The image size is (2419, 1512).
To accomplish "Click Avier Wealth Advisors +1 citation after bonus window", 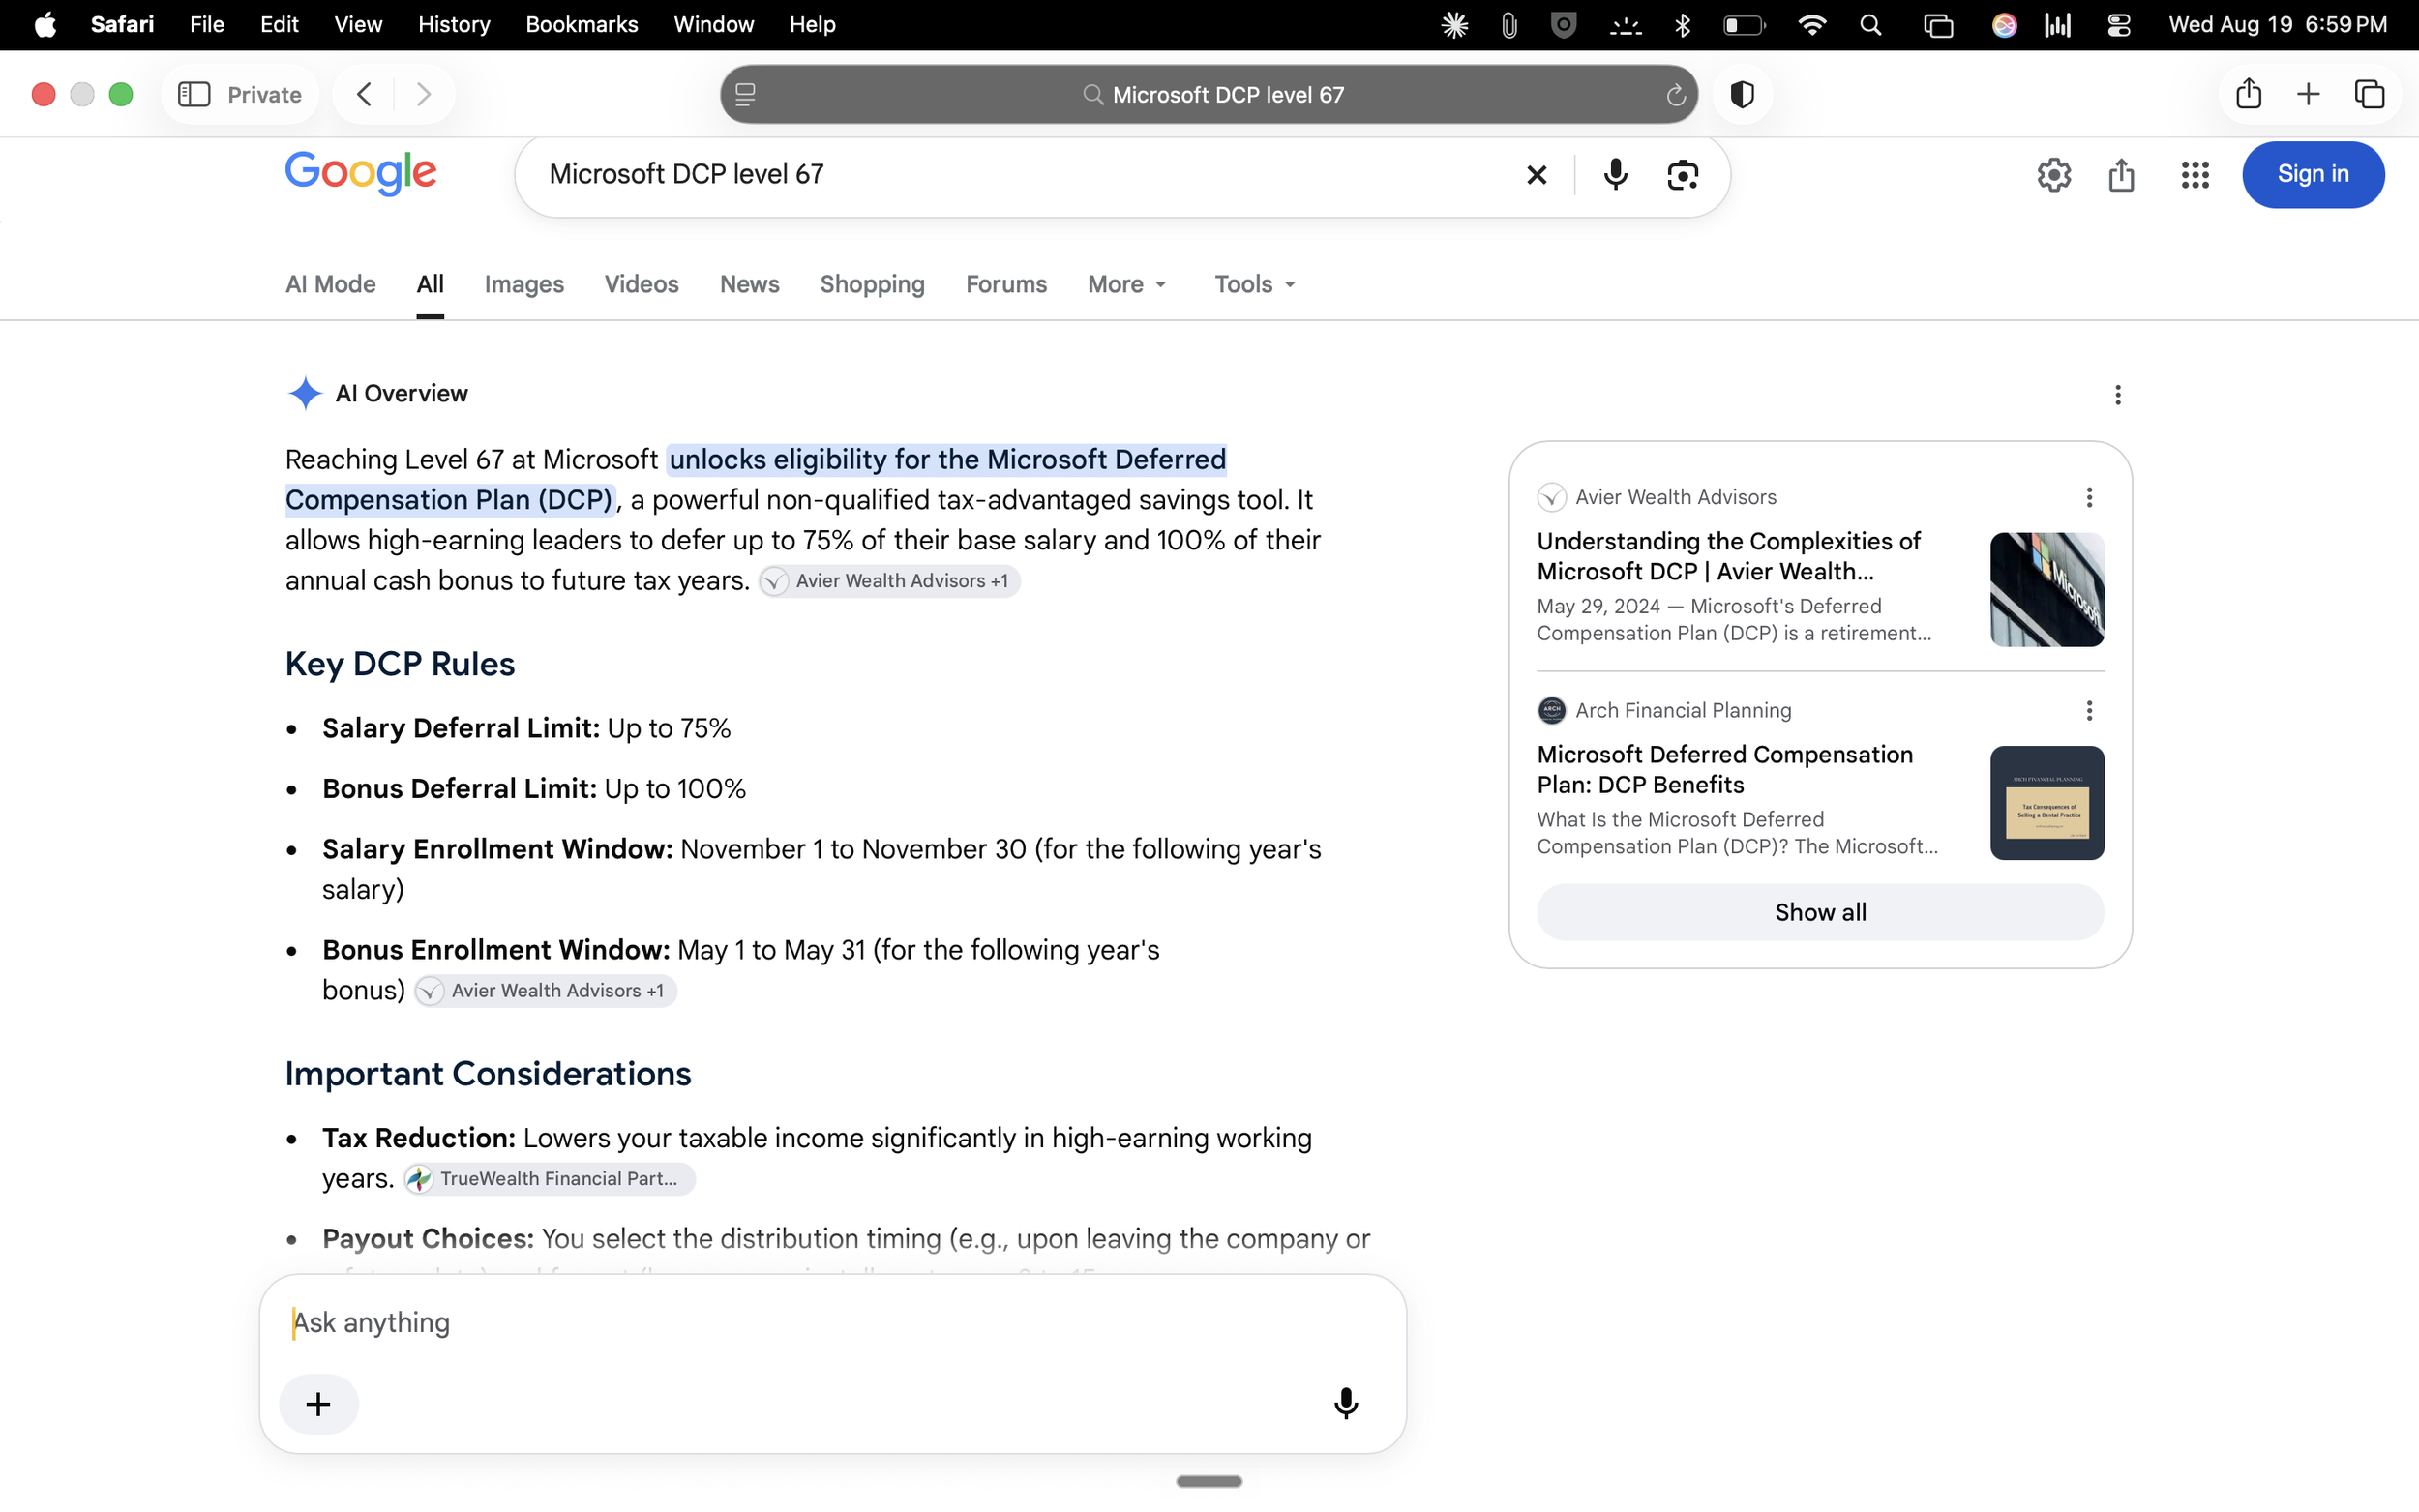I will pos(545,990).
